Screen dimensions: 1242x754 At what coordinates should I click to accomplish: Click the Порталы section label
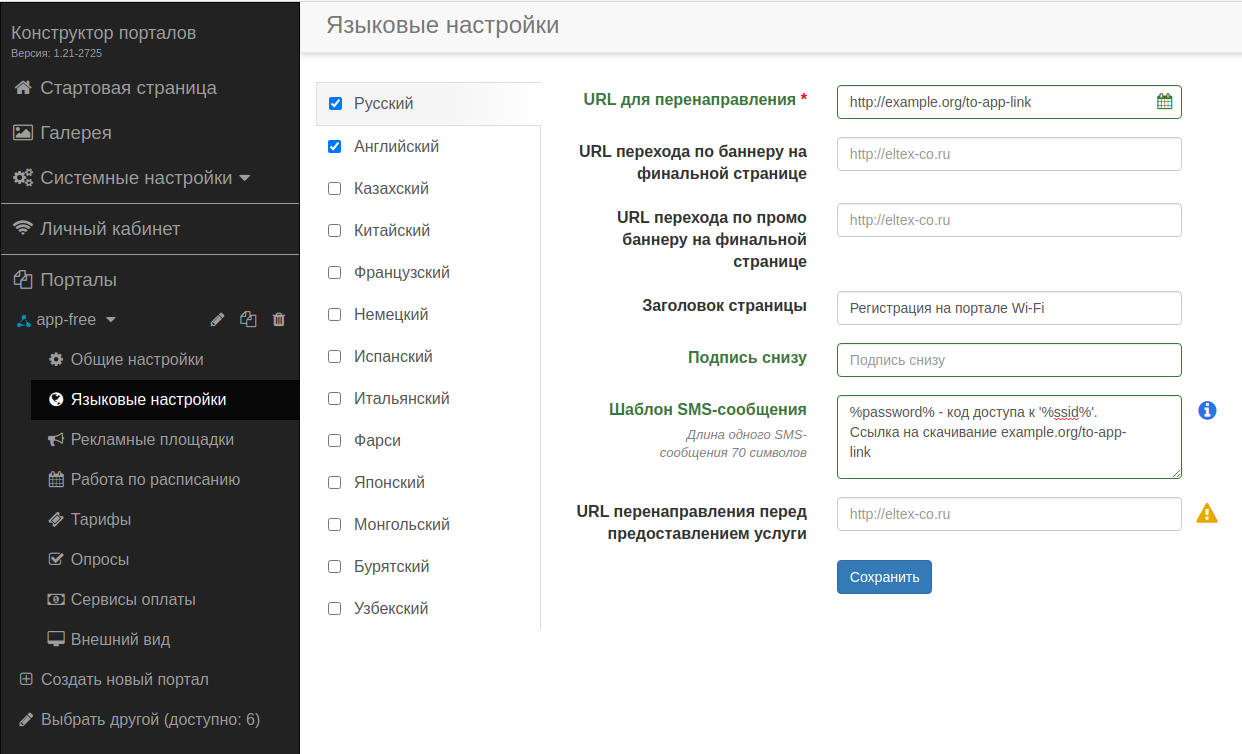tap(79, 280)
